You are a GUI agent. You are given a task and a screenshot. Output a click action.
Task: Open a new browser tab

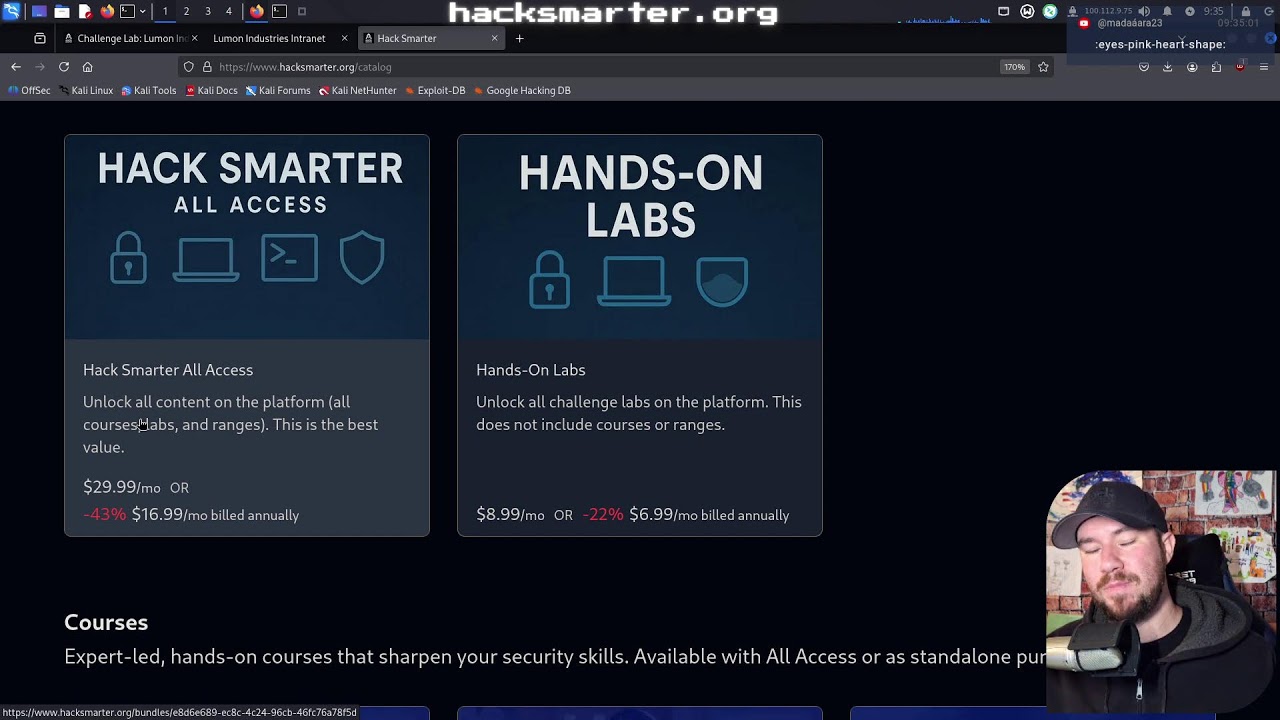[x=519, y=38]
